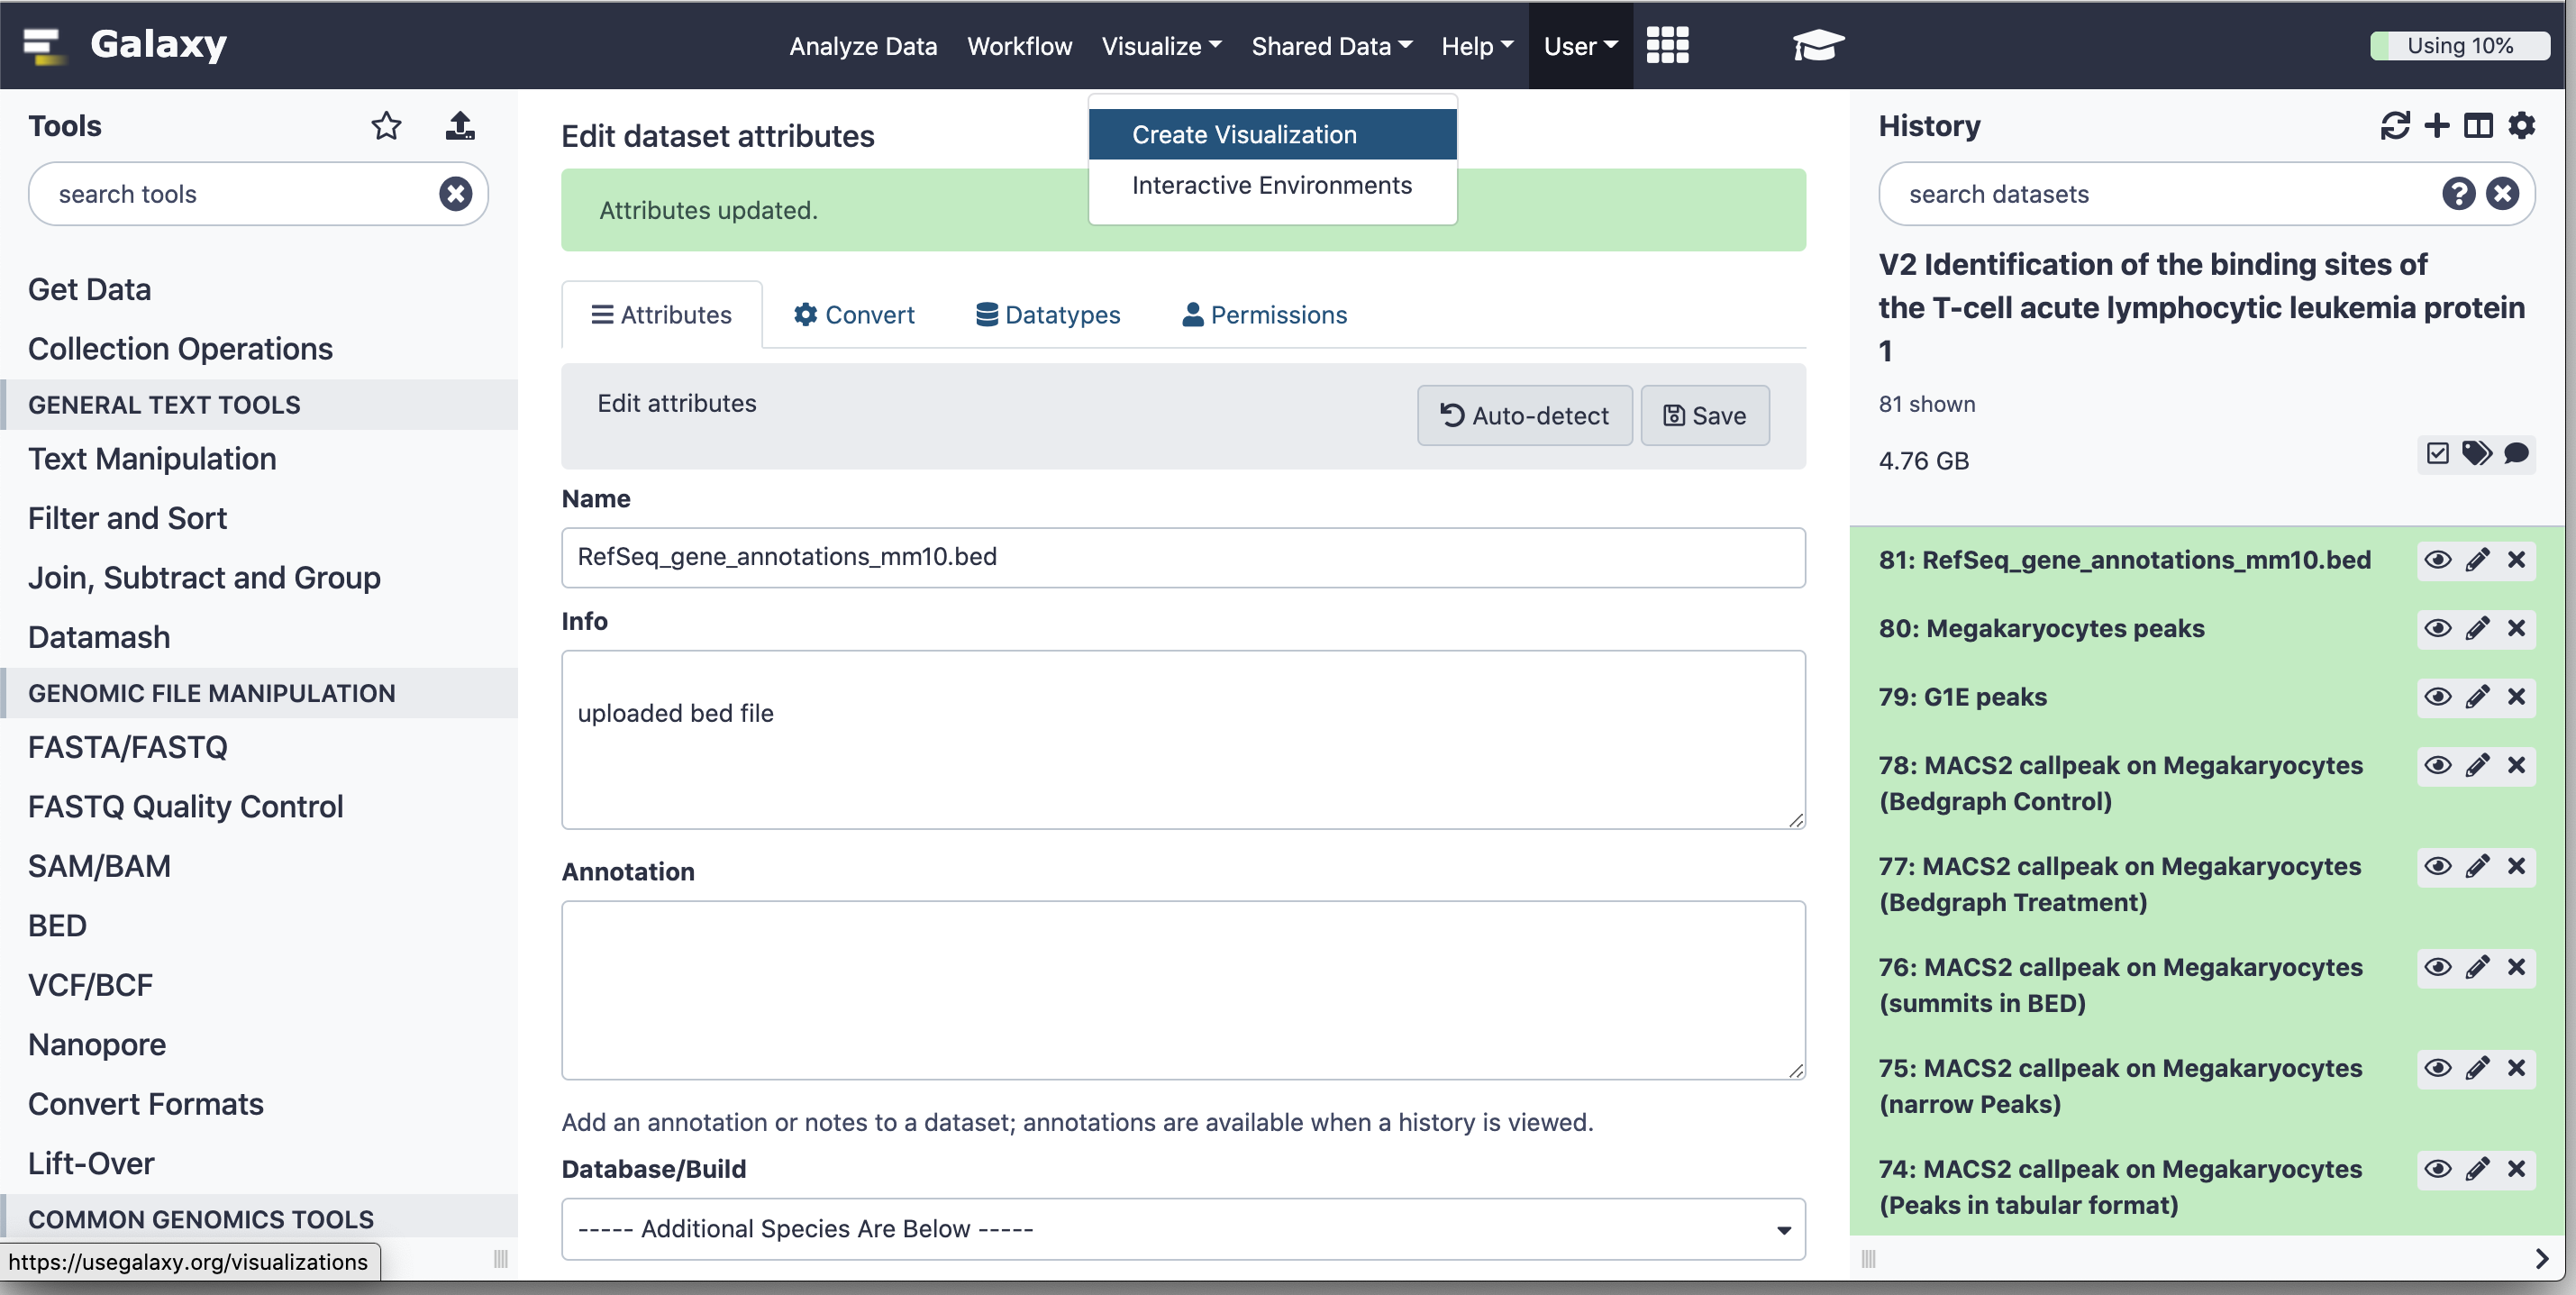The image size is (2576, 1295).
Task: Open the Visualize dropdown menu
Action: [x=1161, y=46]
